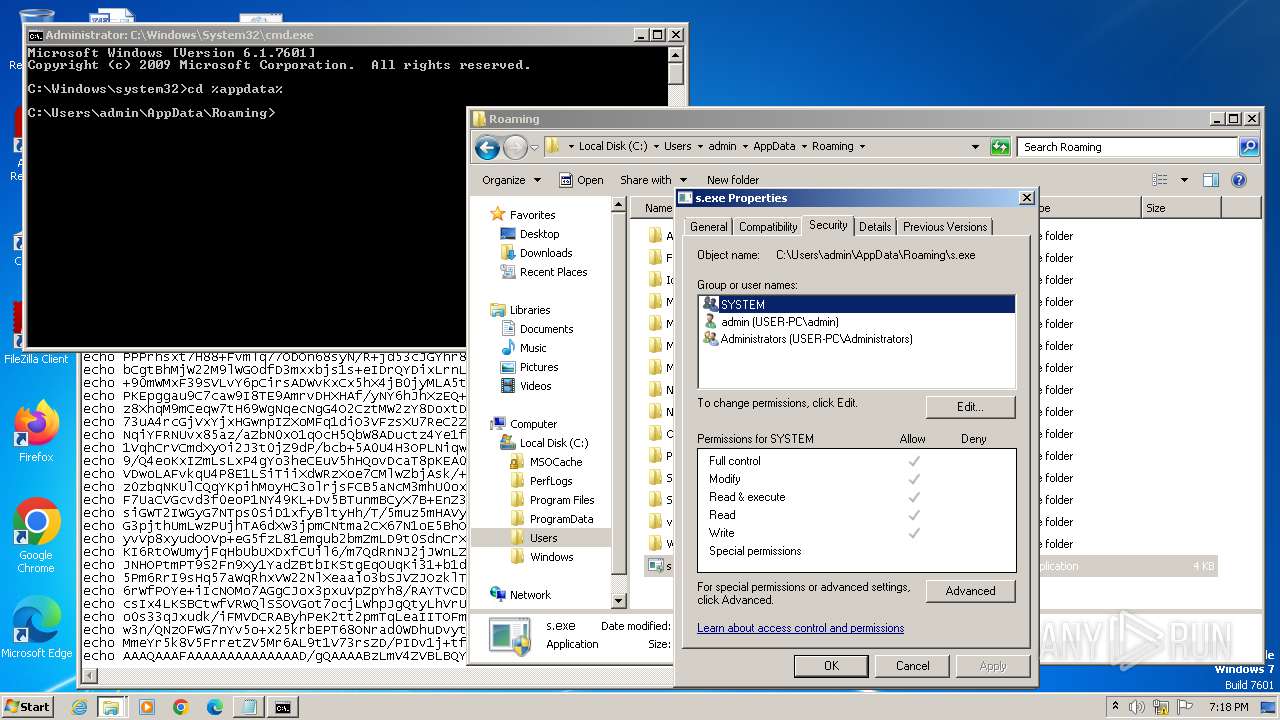Screen dimensions: 1280x720
Task: Open Downloads in the navigation pane
Action: point(546,253)
